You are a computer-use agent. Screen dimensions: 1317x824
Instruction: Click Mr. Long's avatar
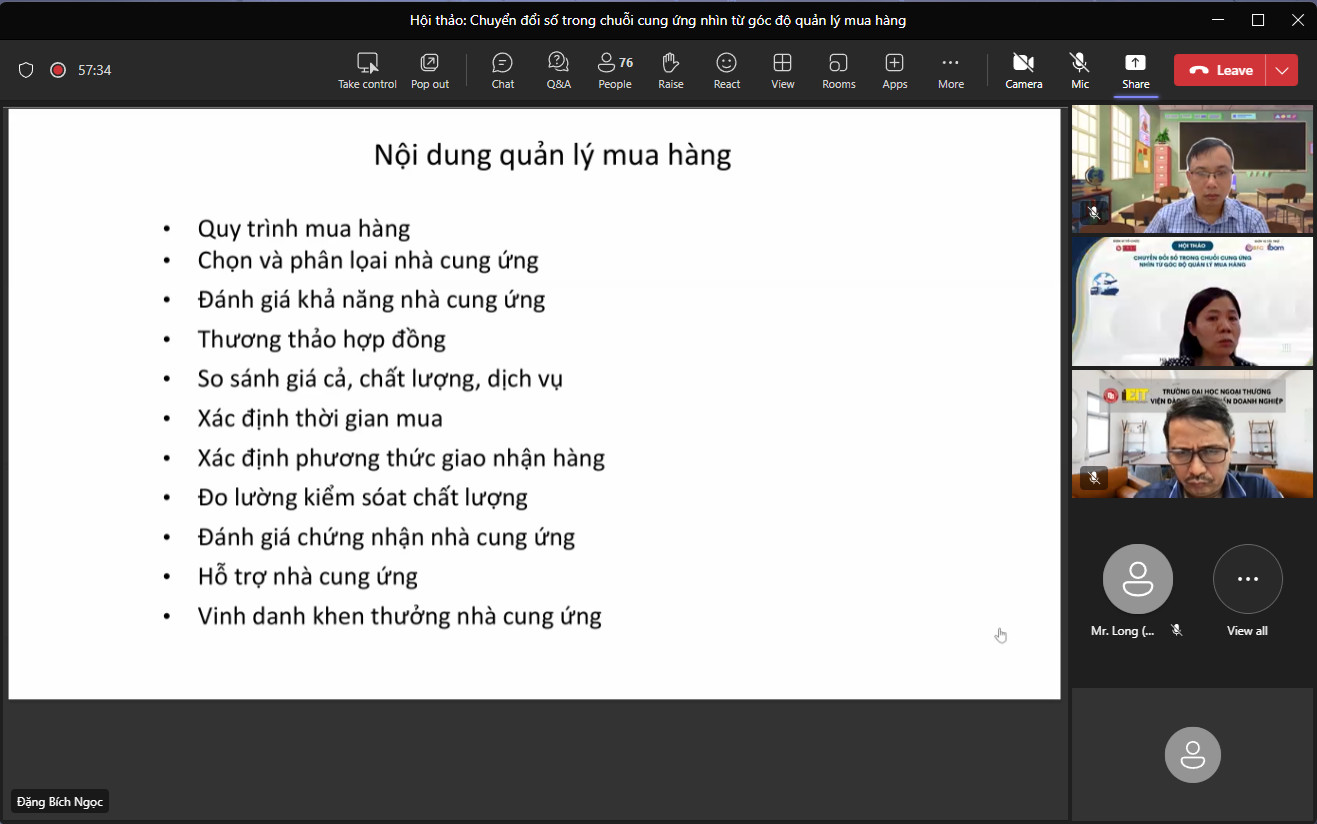click(1137, 579)
